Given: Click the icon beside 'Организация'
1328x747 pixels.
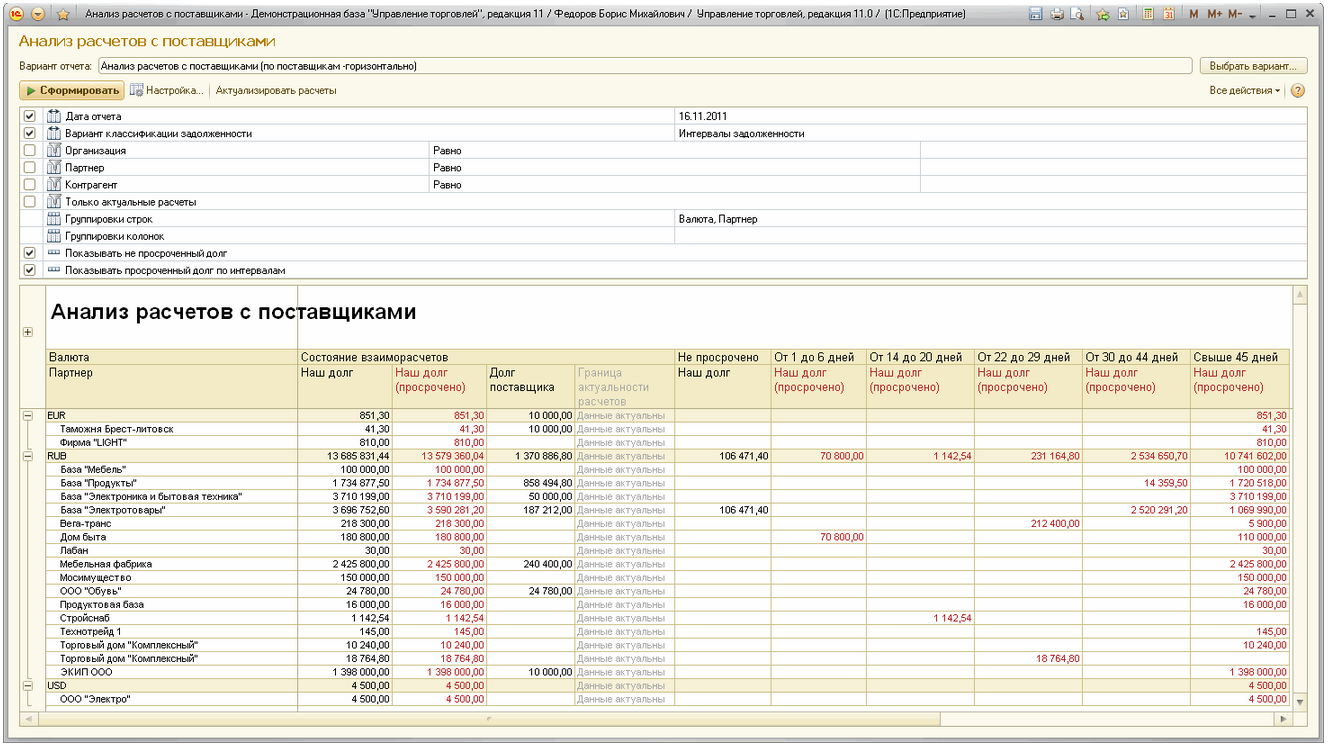Looking at the screenshot, I should pyautogui.click(x=54, y=151).
